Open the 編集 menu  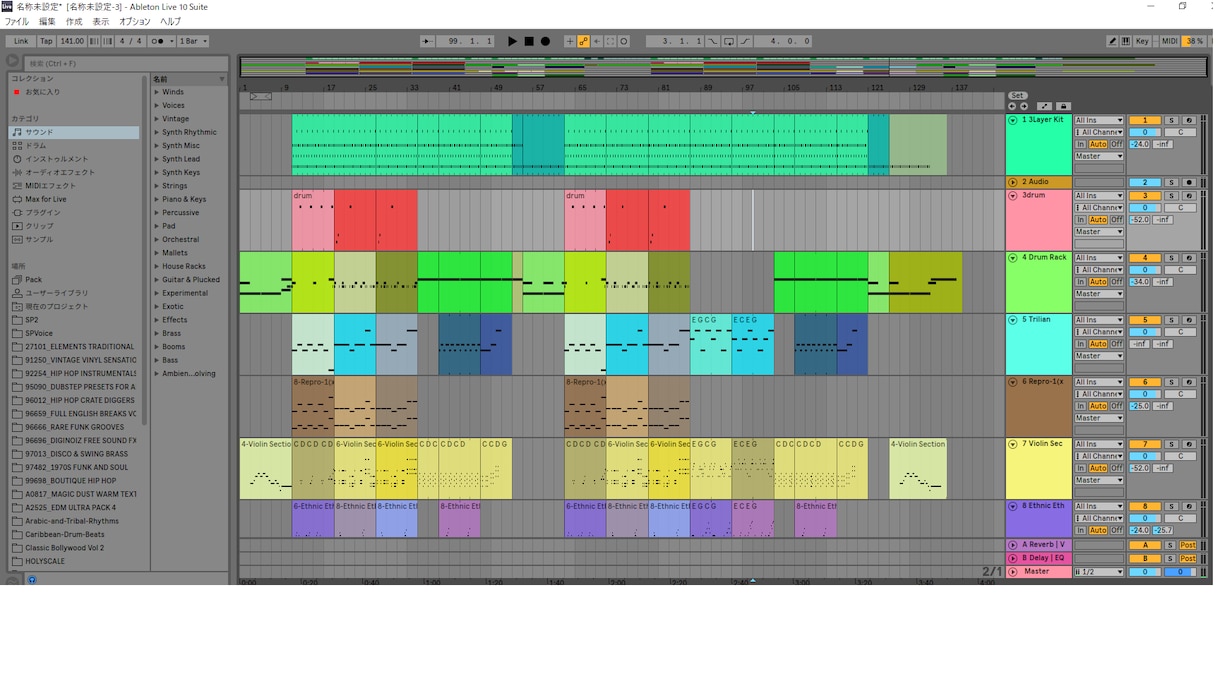tap(47, 21)
